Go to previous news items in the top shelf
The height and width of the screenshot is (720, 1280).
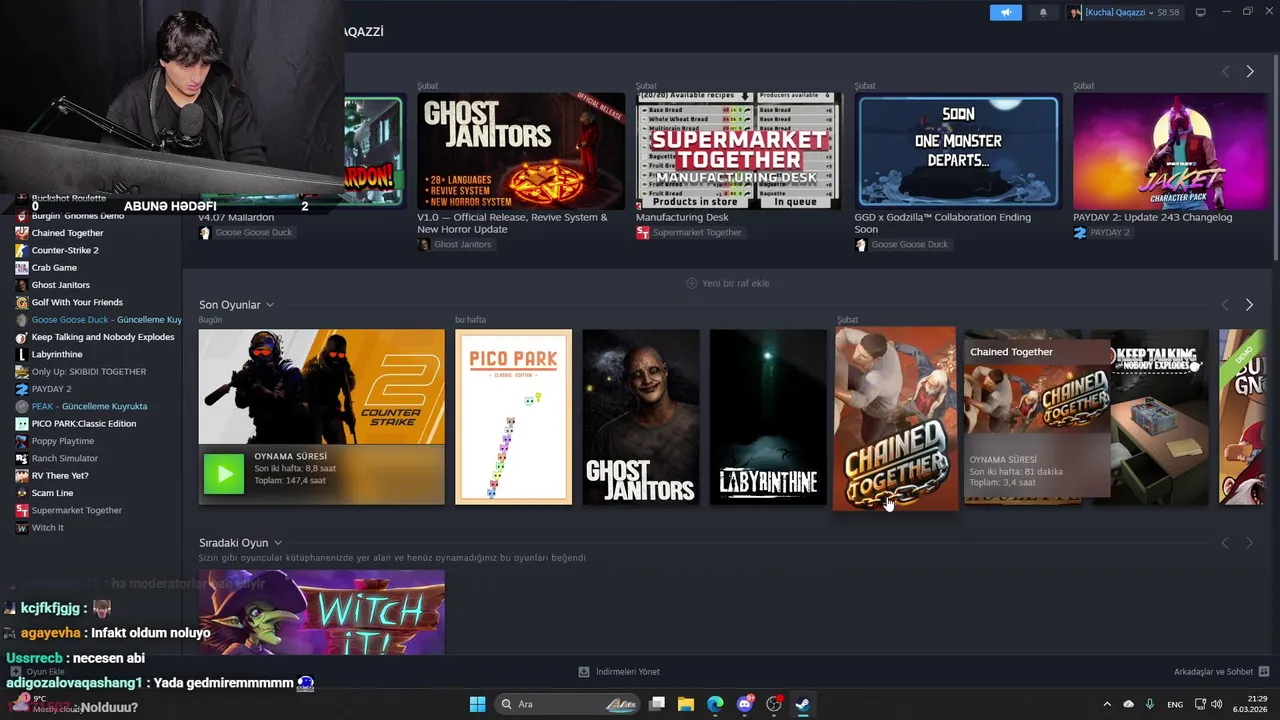pyautogui.click(x=1225, y=71)
